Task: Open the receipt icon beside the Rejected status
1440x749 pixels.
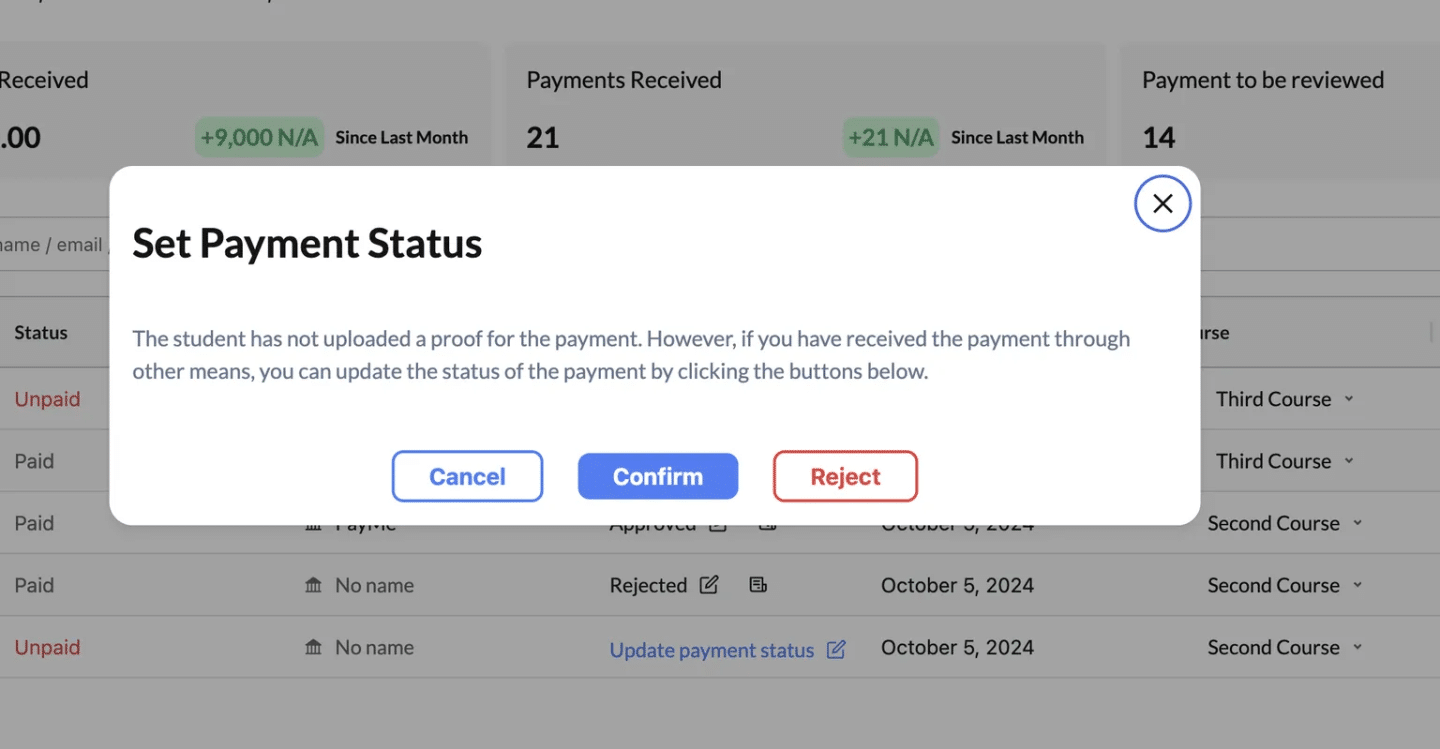Action: 758,585
